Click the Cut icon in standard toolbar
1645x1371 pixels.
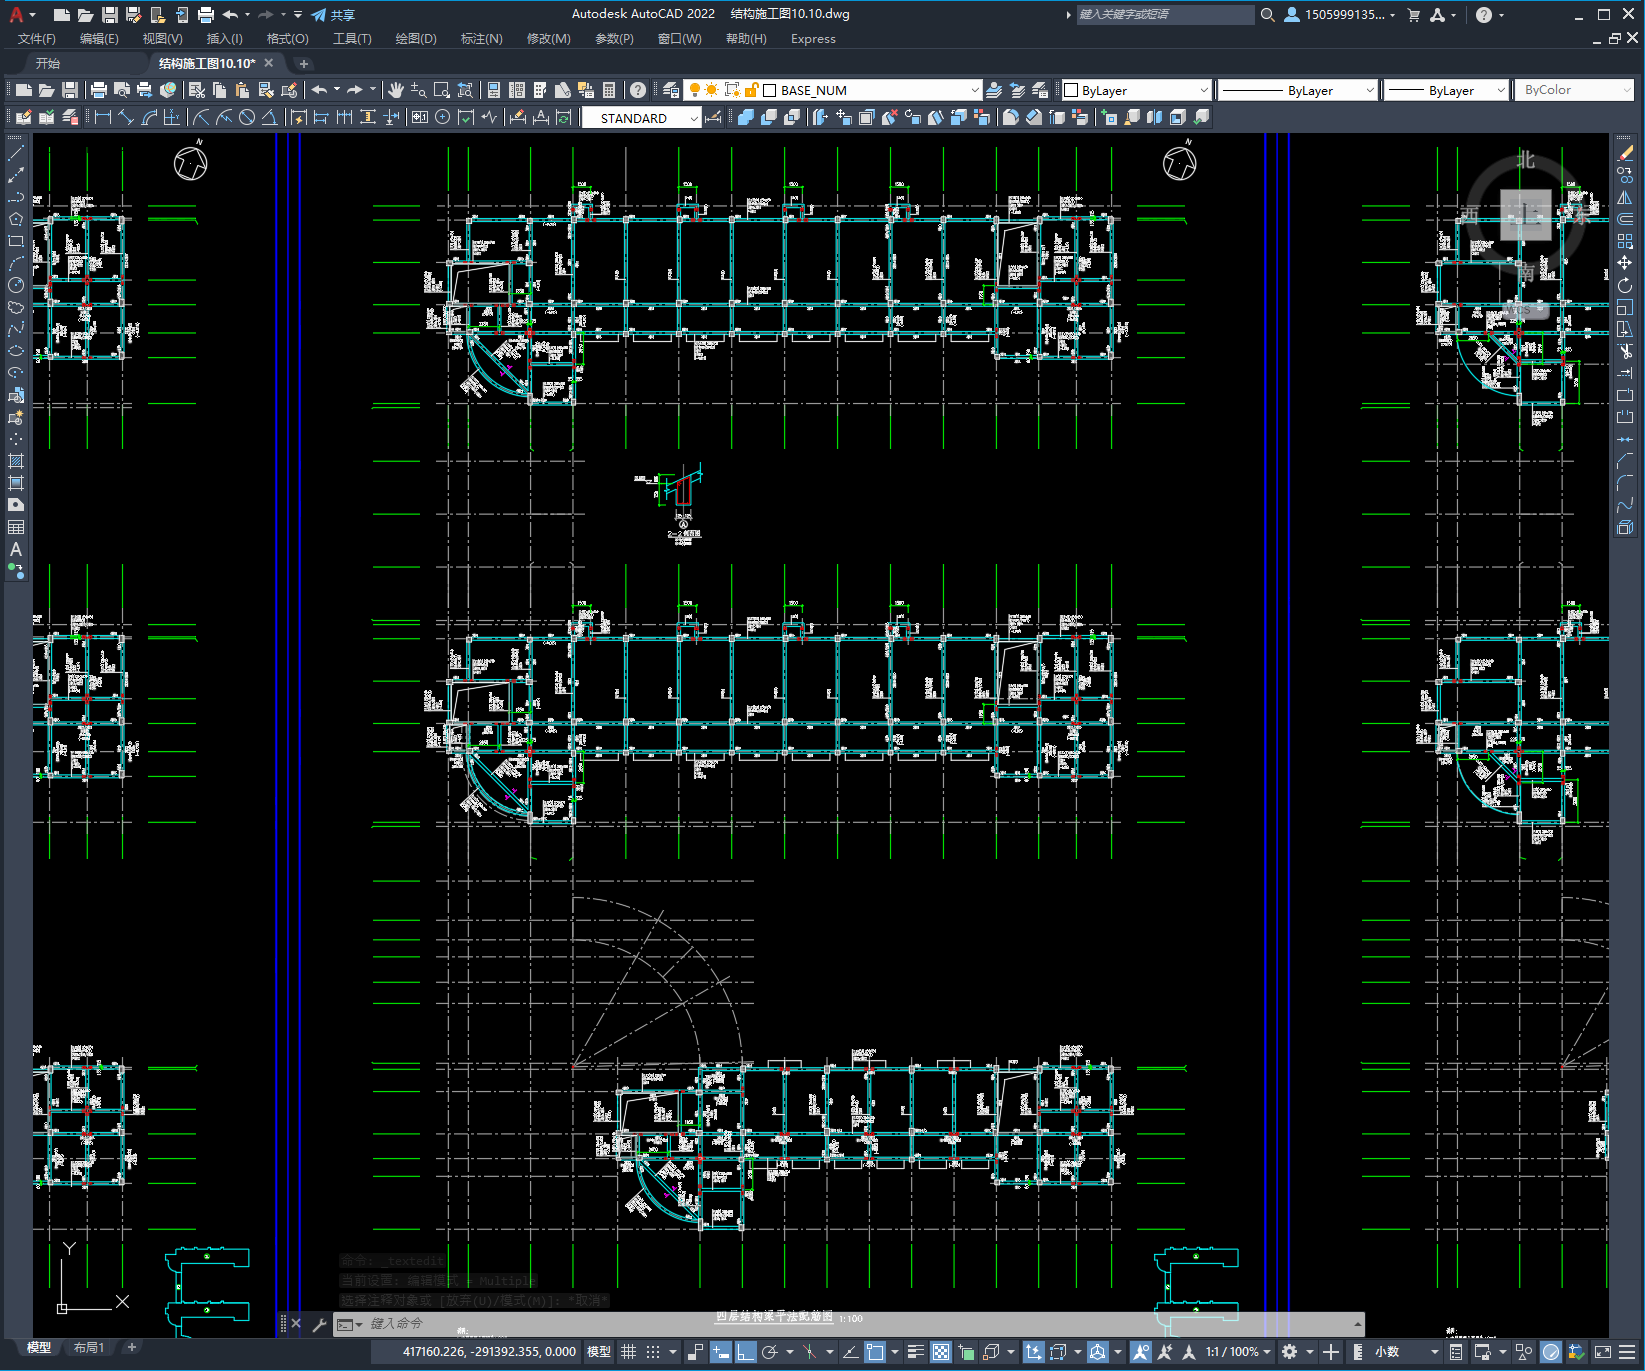coord(197,90)
